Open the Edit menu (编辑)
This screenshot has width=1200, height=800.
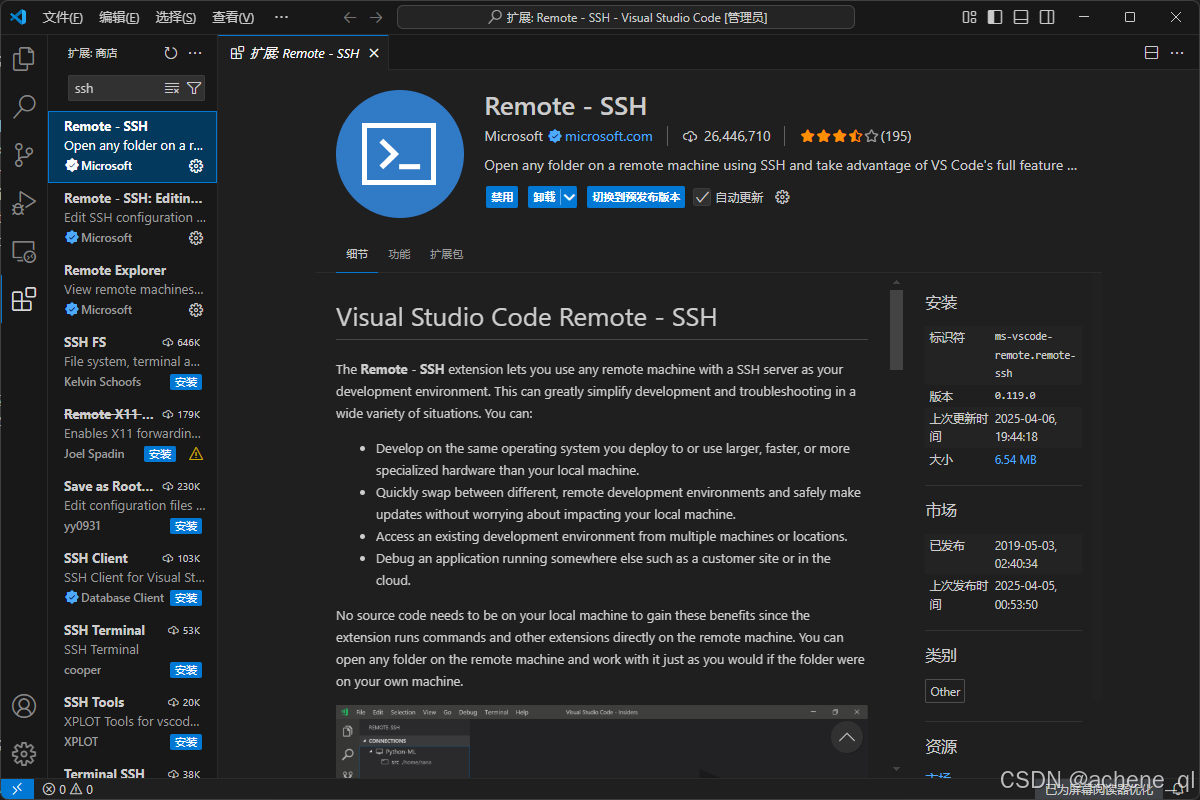120,17
